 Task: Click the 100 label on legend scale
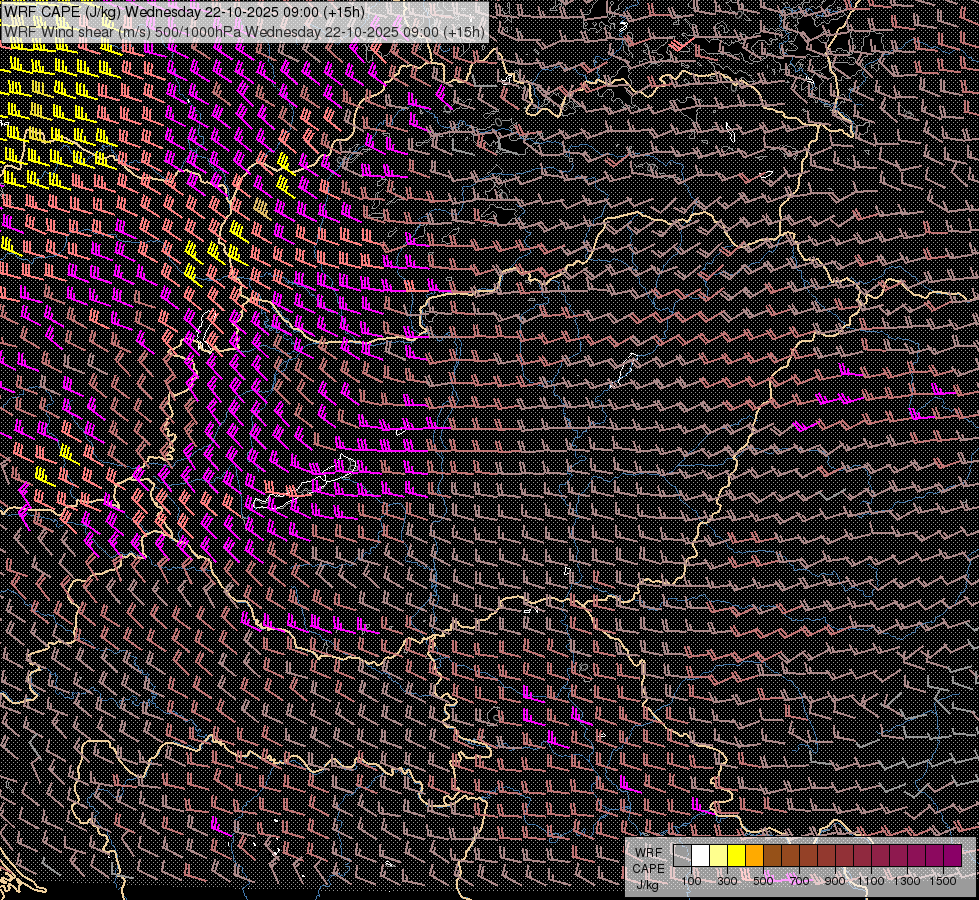tap(691, 881)
